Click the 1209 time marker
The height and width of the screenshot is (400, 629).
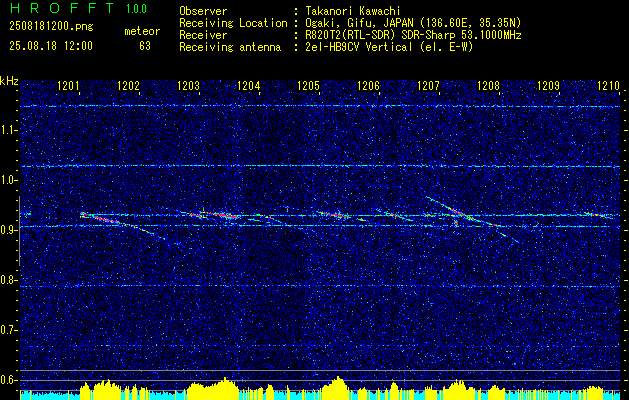(548, 85)
